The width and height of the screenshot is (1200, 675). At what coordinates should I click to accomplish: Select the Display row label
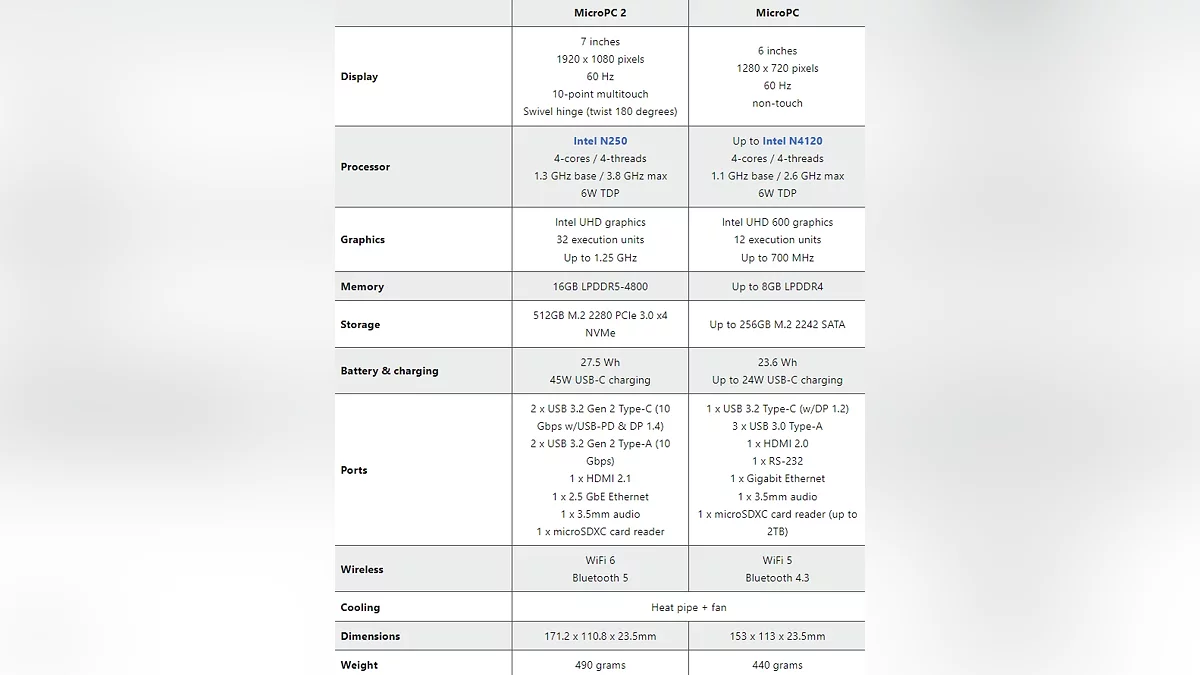359,77
